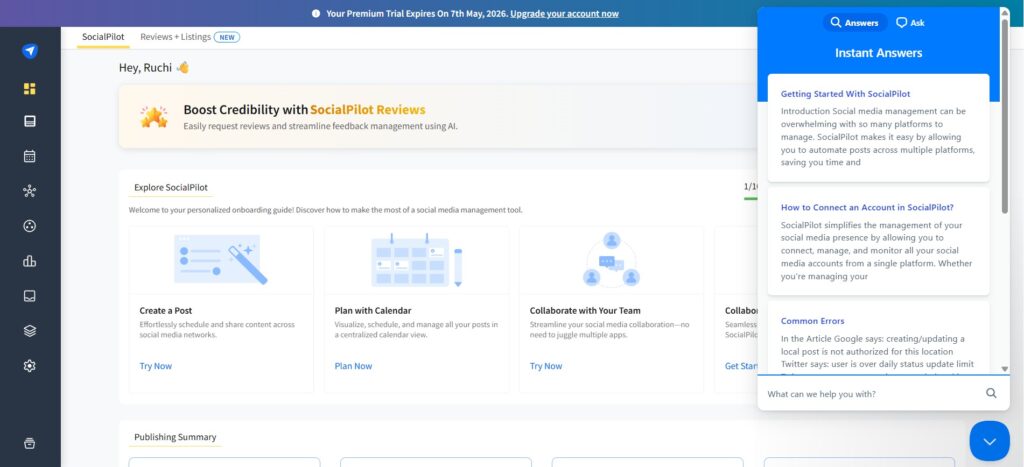1024x467 pixels.
Task: Select the Answers tab in help widget
Action: (855, 23)
